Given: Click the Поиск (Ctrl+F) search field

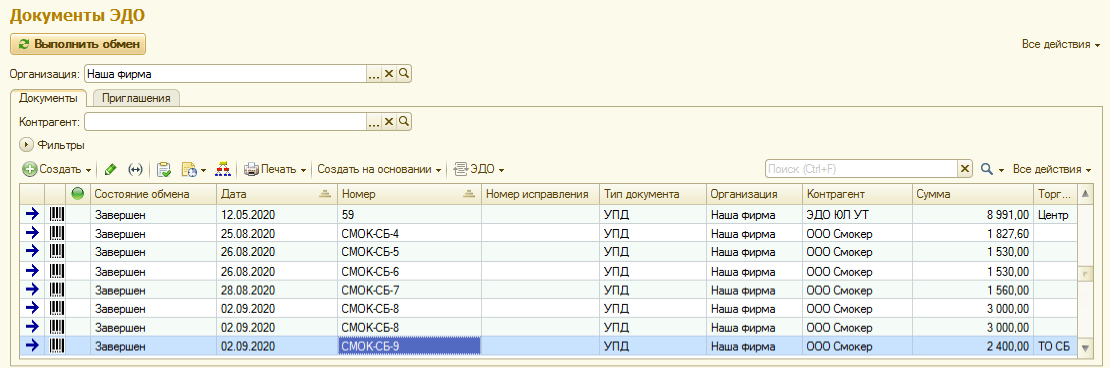Looking at the screenshot, I should point(861,169).
